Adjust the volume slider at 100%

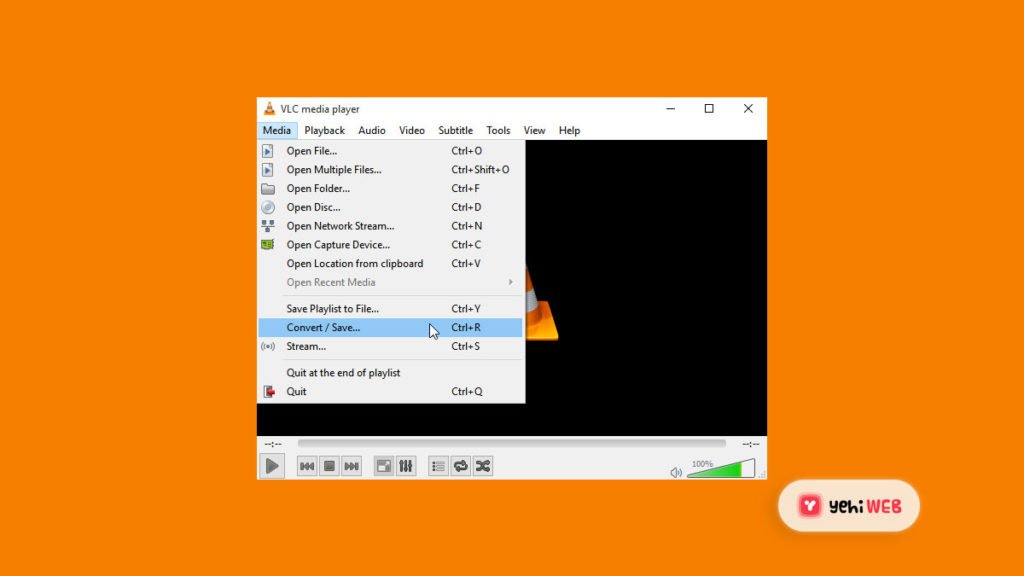click(720, 469)
